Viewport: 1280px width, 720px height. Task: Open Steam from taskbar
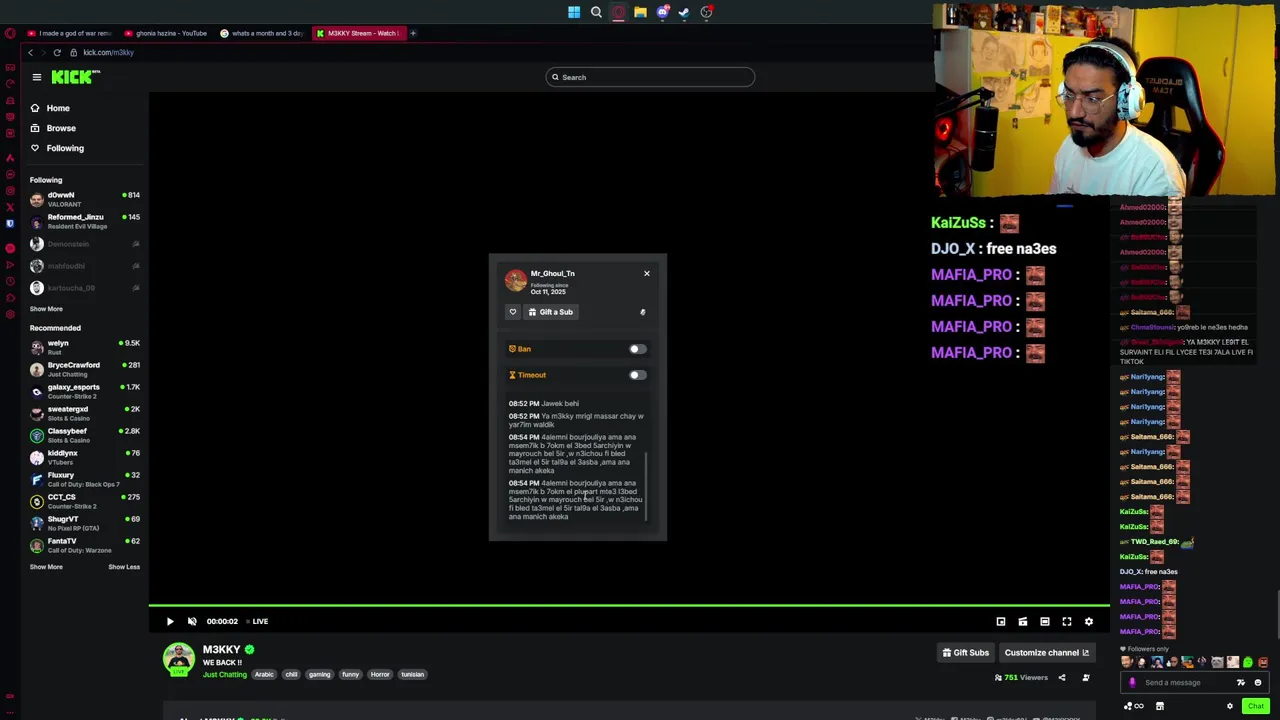click(x=684, y=12)
